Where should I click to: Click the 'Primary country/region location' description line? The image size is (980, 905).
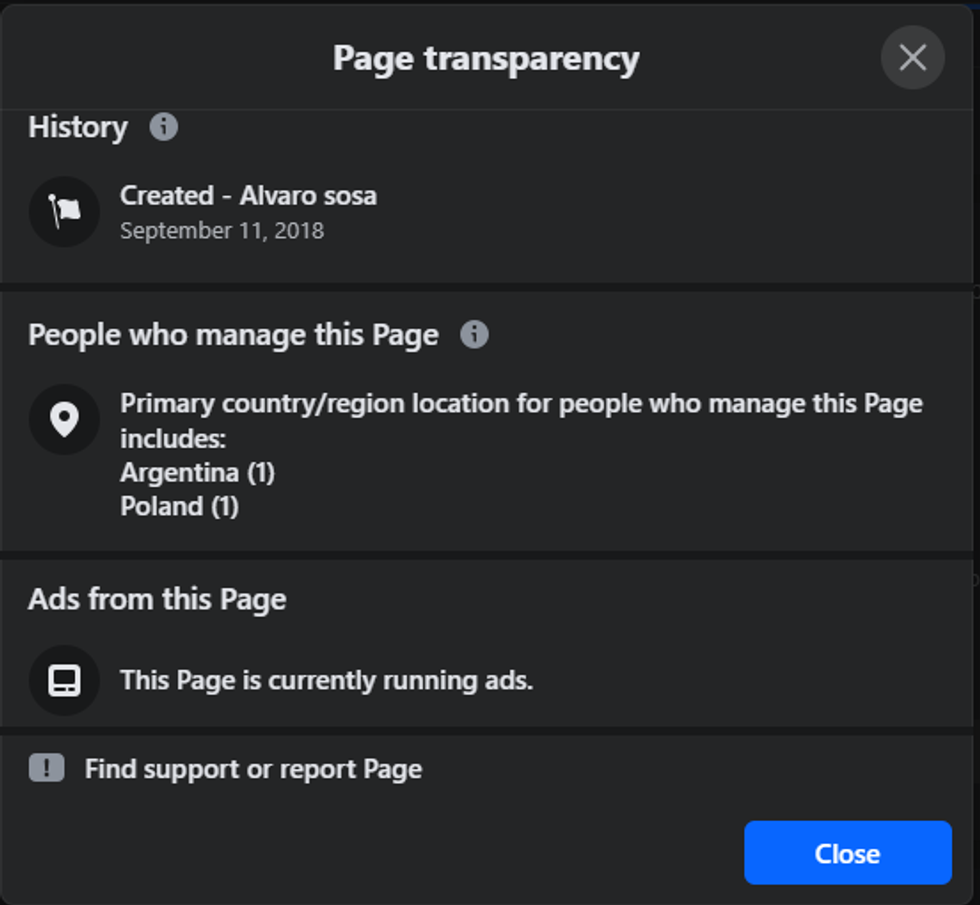click(x=520, y=404)
